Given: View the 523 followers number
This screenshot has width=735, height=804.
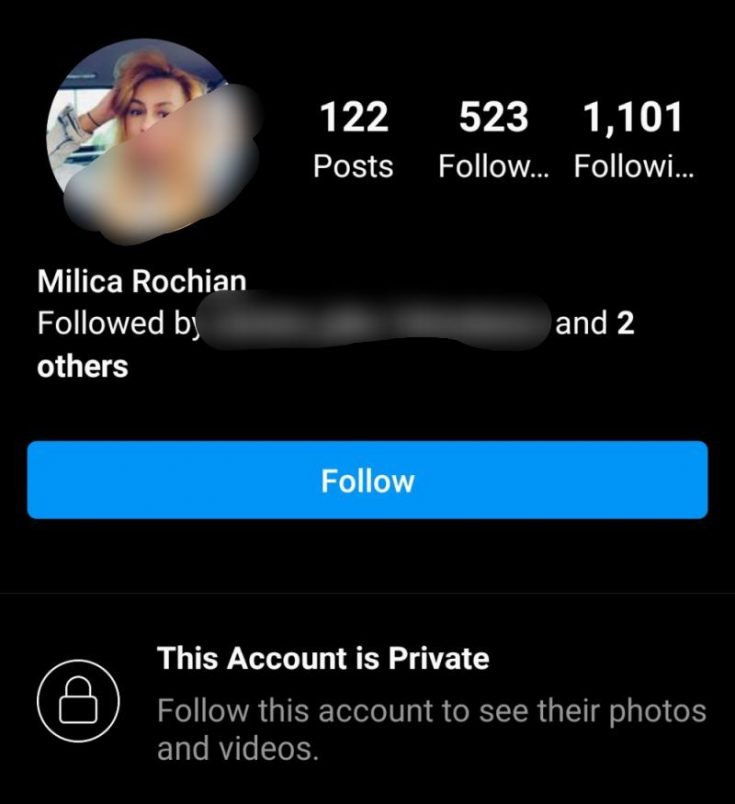Looking at the screenshot, I should [493, 118].
